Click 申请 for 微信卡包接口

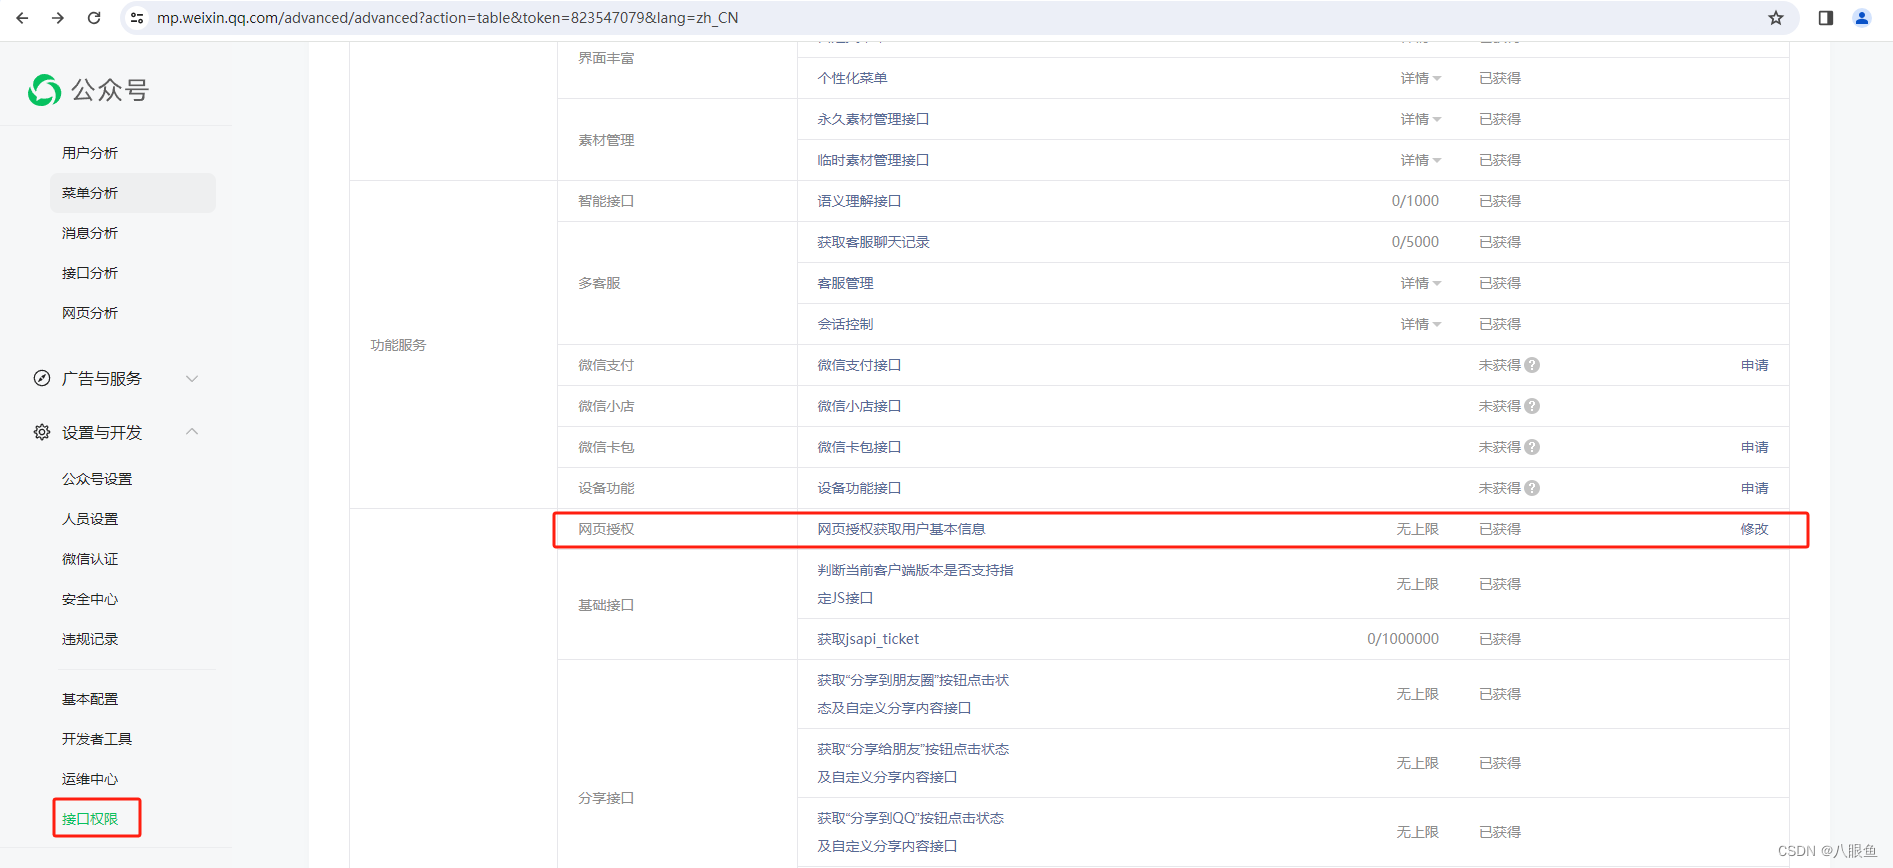tap(1754, 447)
